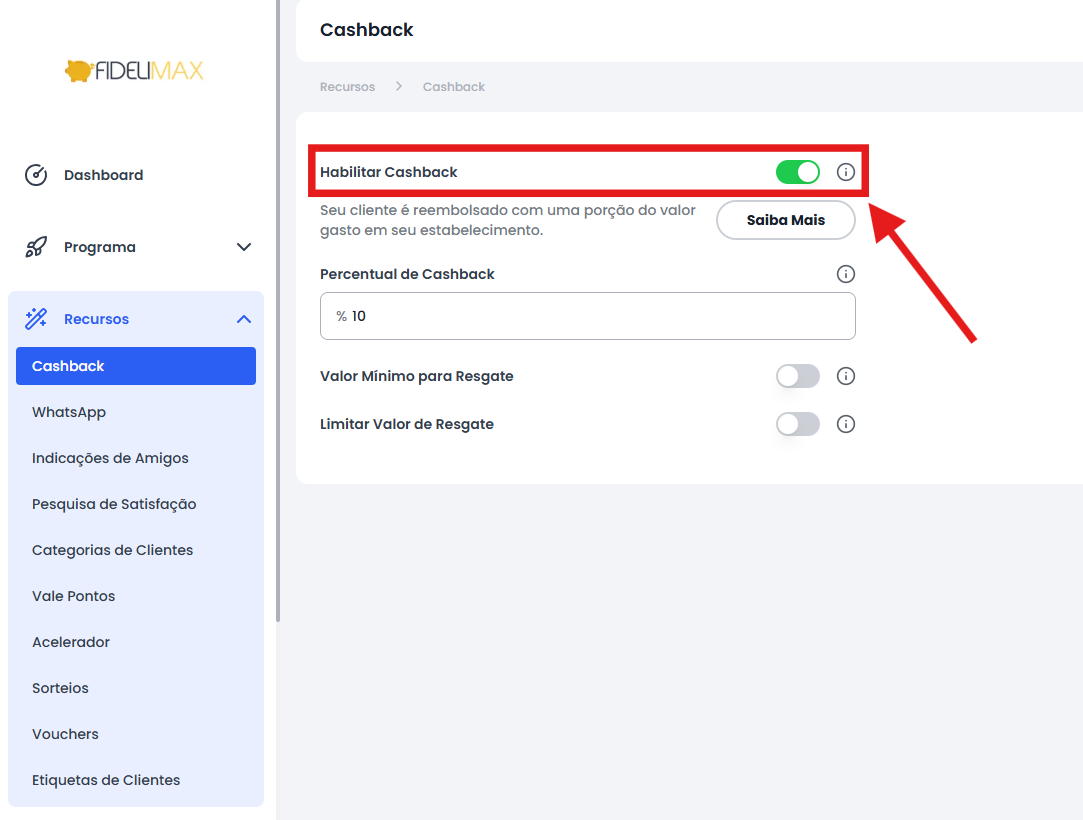Click the Saiba Mais button
1083x820 pixels.
[786, 220]
